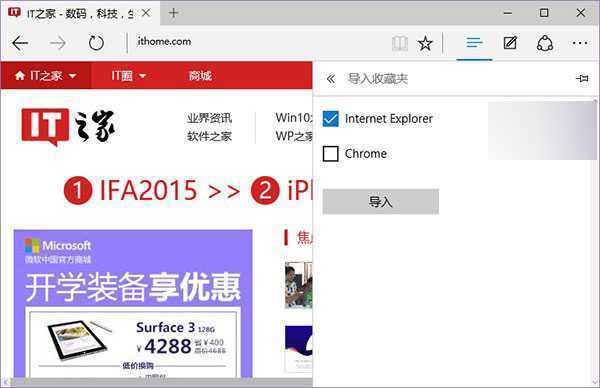Open the More actions menu
The image size is (600, 388).
coord(580,43)
